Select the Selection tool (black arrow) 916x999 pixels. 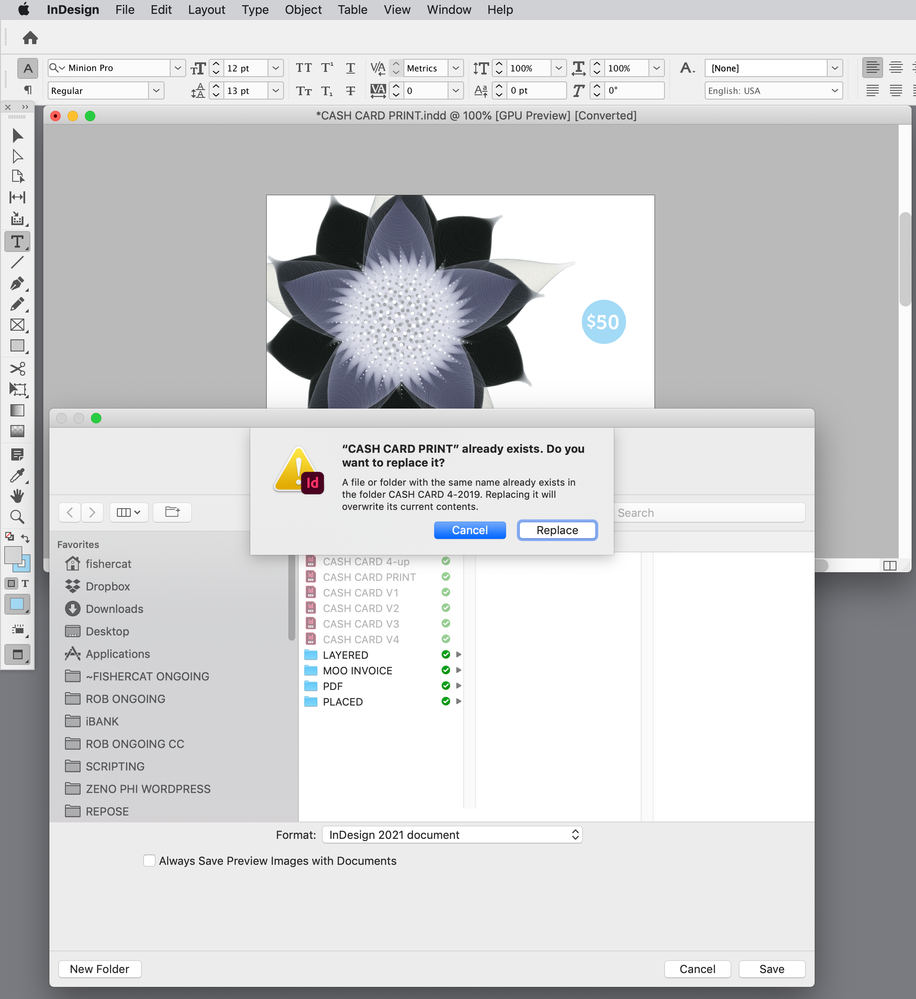point(17,135)
